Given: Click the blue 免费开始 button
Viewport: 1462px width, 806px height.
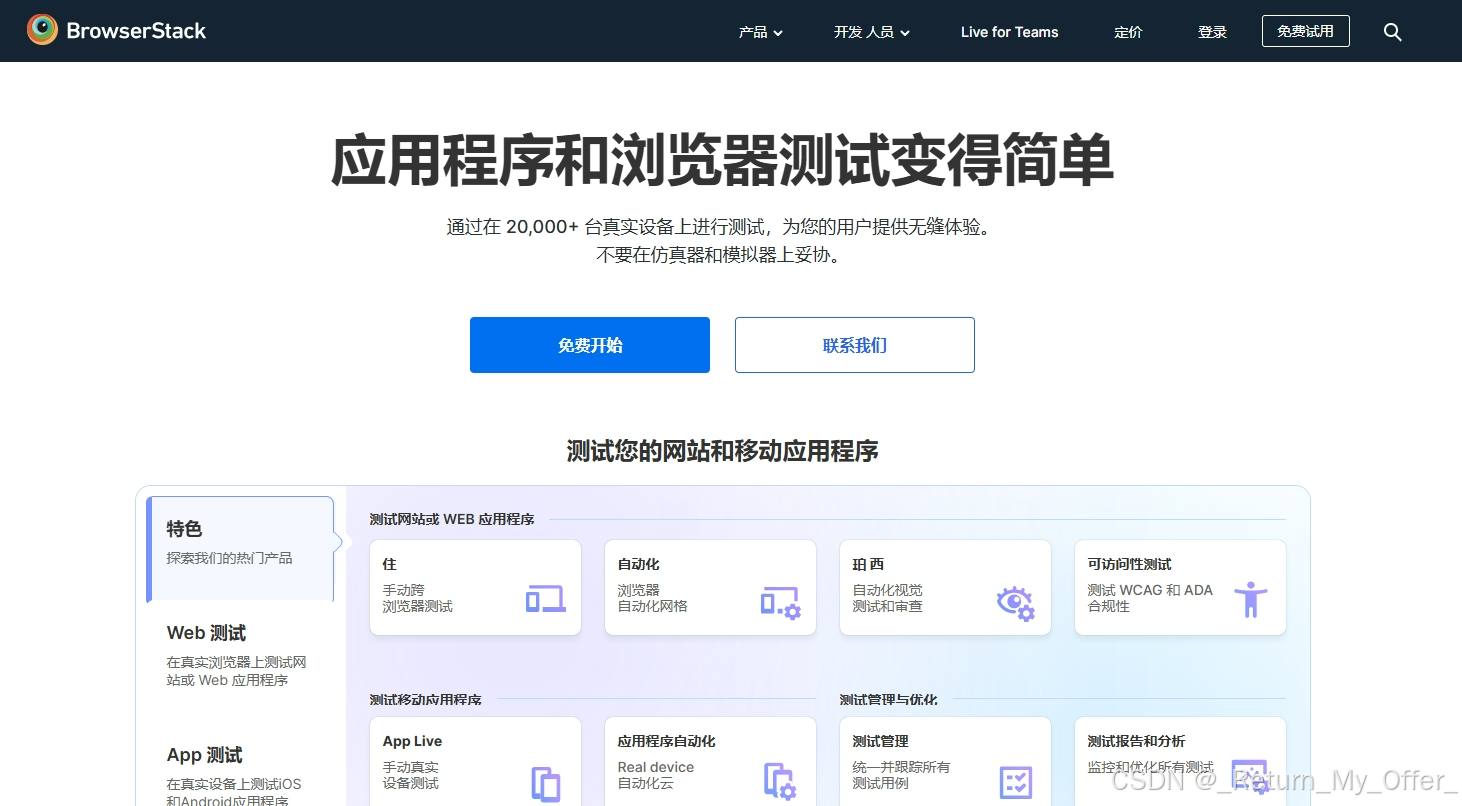Looking at the screenshot, I should point(590,345).
